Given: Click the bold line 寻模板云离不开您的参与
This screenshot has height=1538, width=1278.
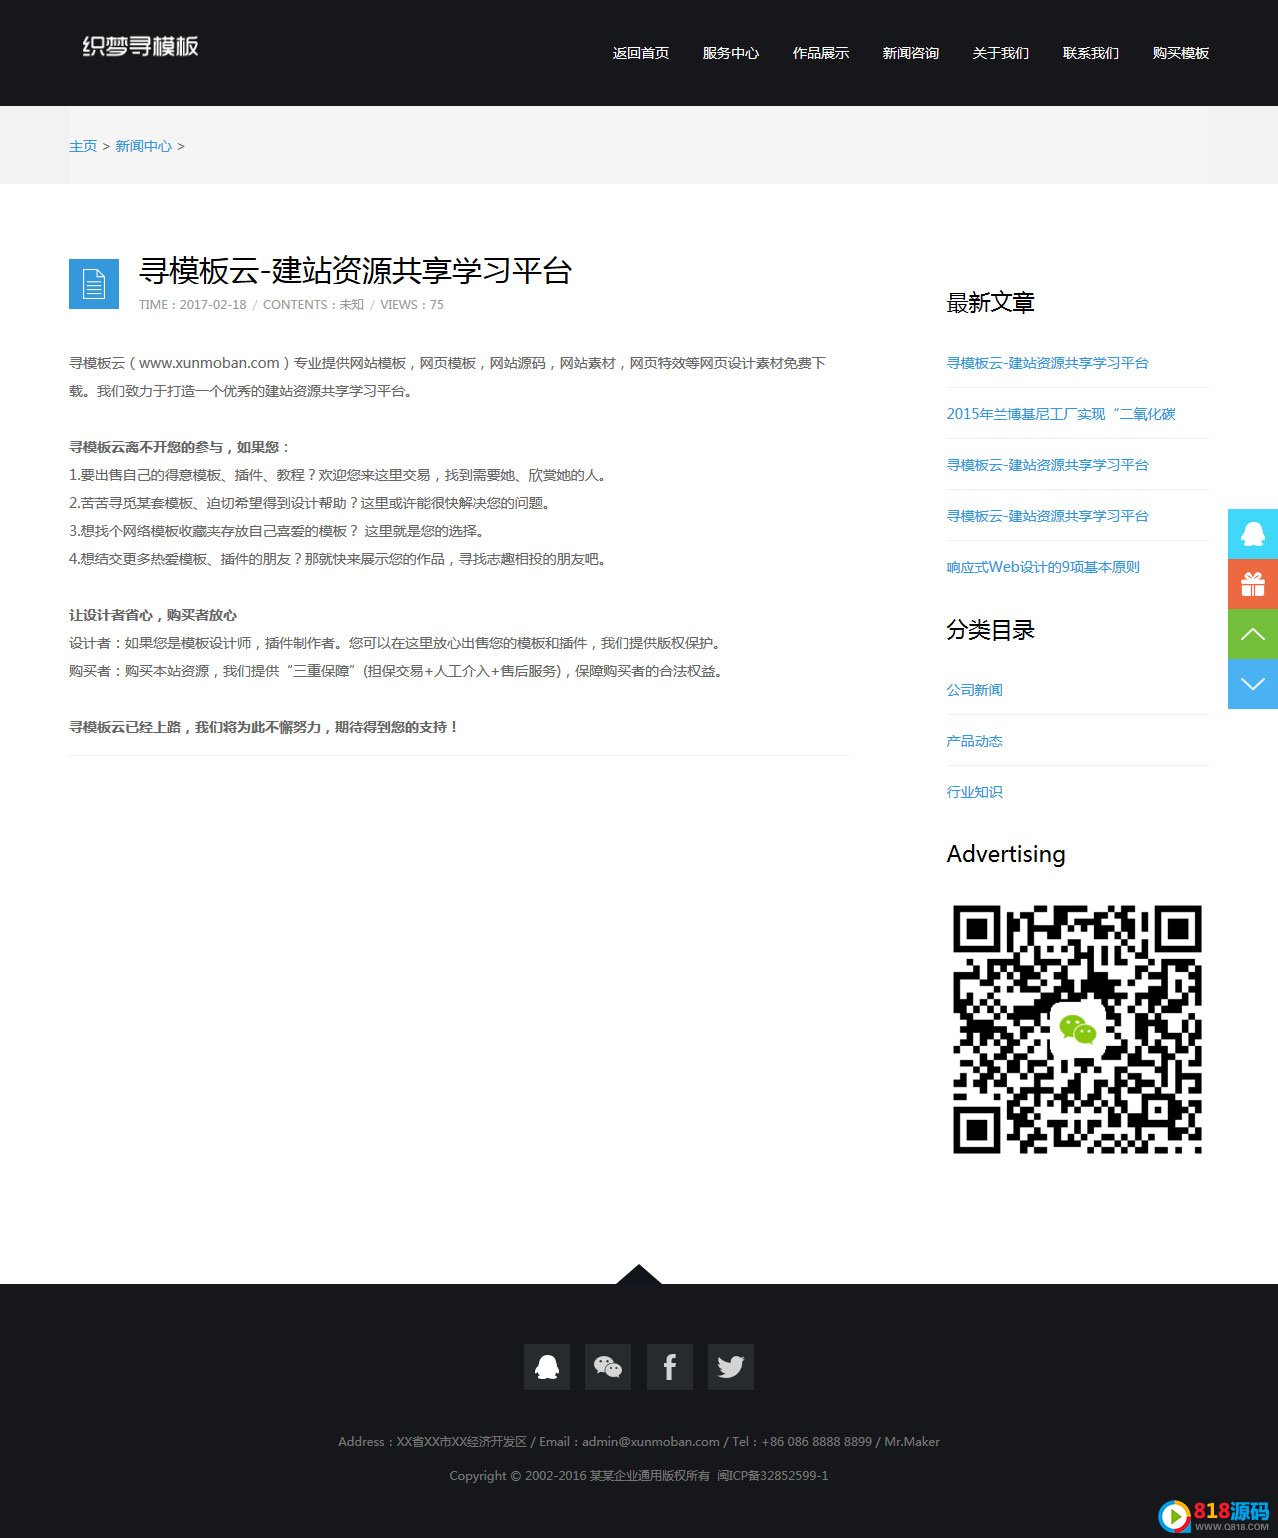Looking at the screenshot, I should (179, 447).
